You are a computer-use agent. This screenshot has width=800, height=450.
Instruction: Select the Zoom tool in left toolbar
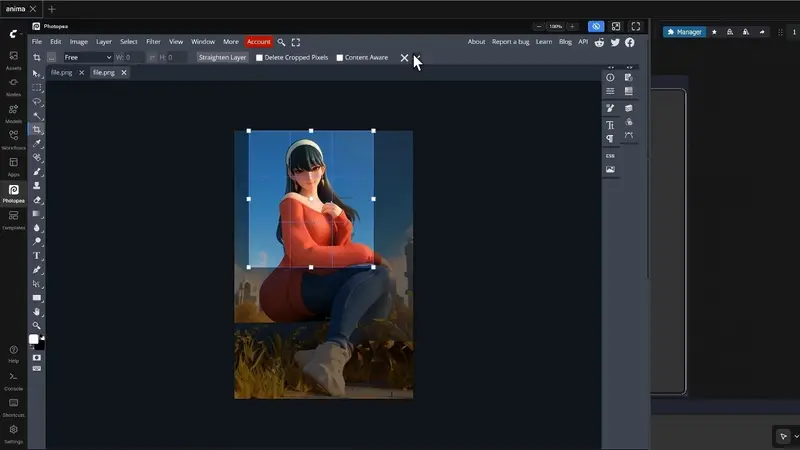[x=37, y=325]
